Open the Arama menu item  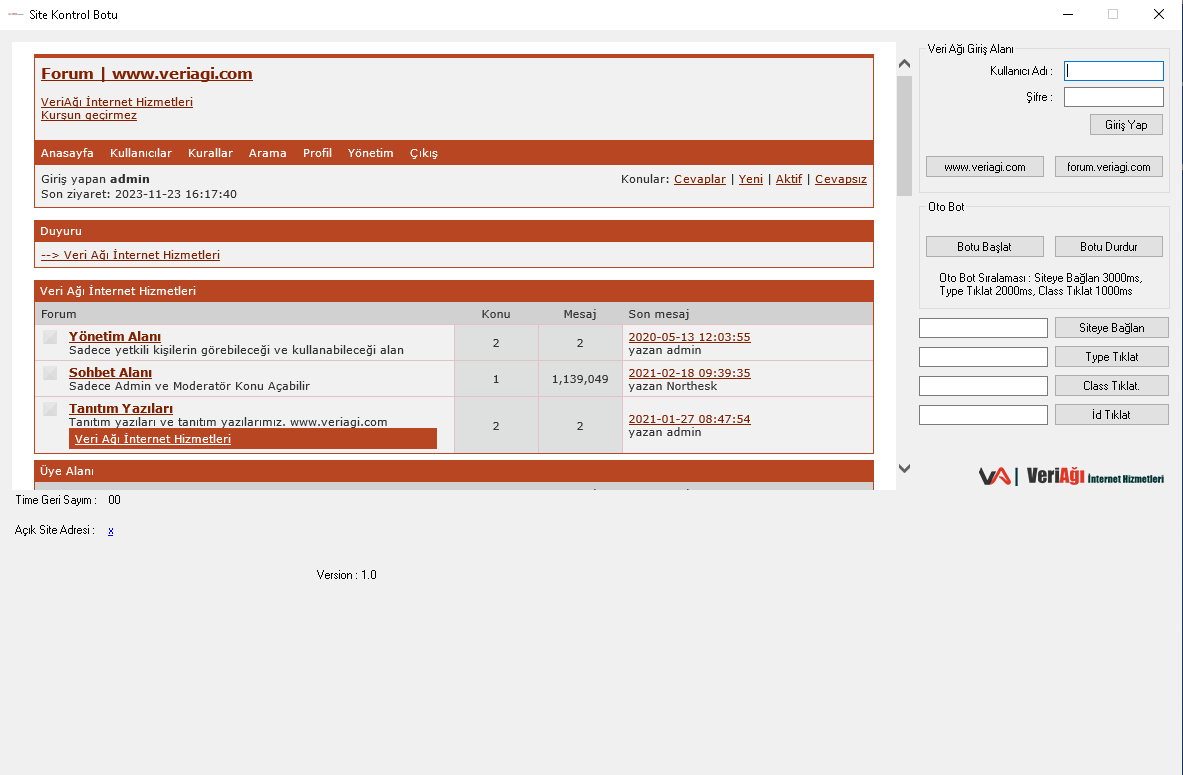268,153
